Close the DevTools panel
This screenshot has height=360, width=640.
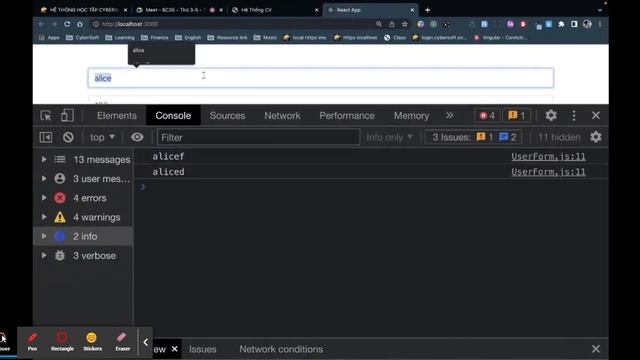pos(596,116)
